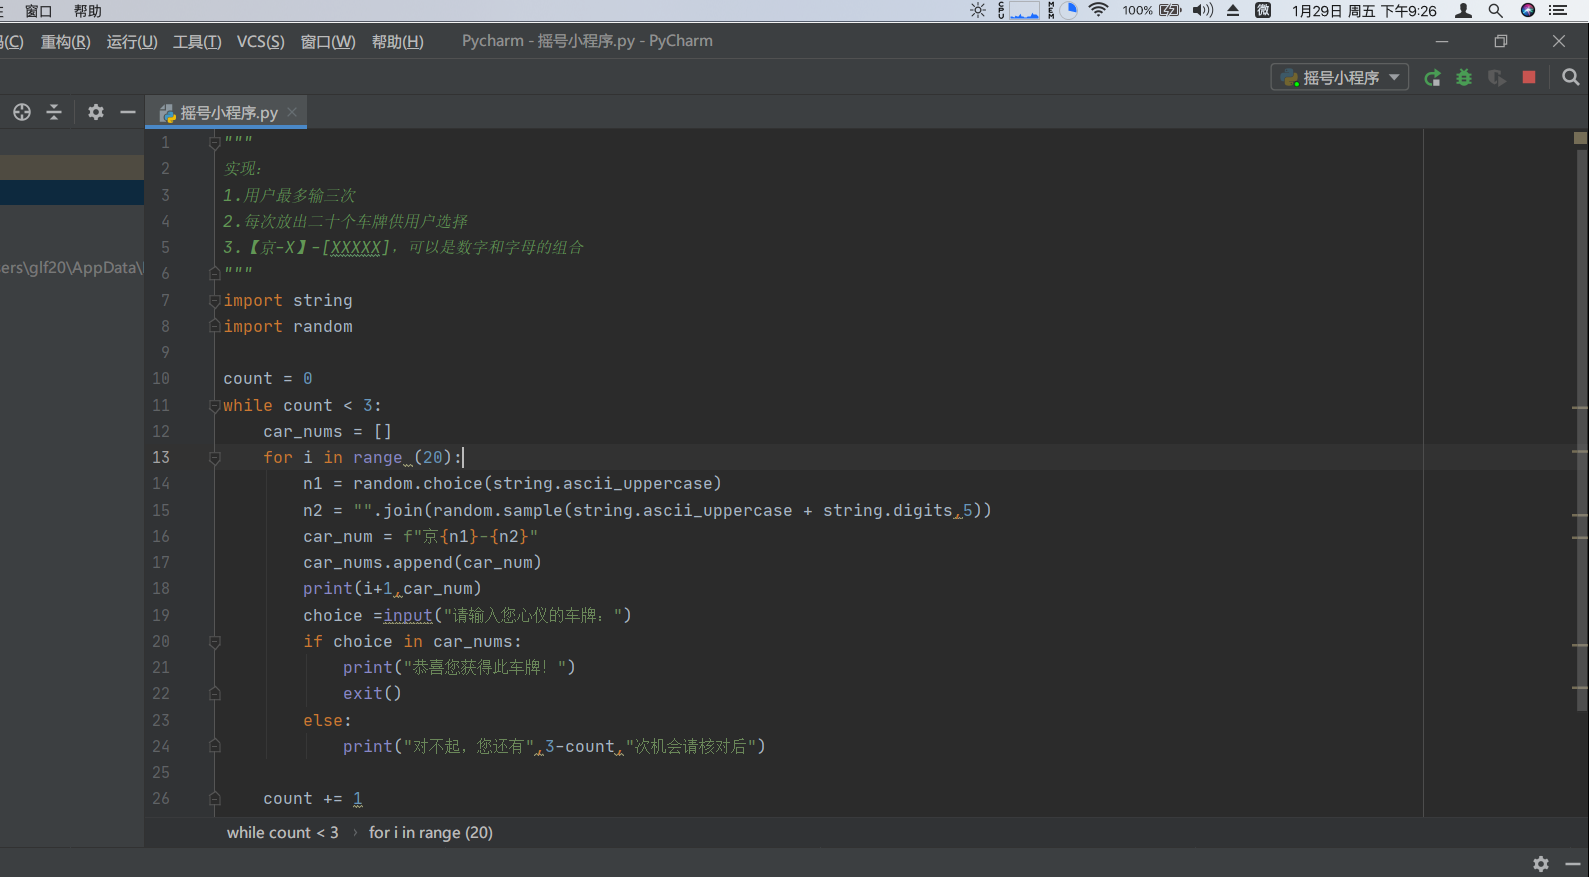Click the eject icon in menu bar

point(1233,10)
